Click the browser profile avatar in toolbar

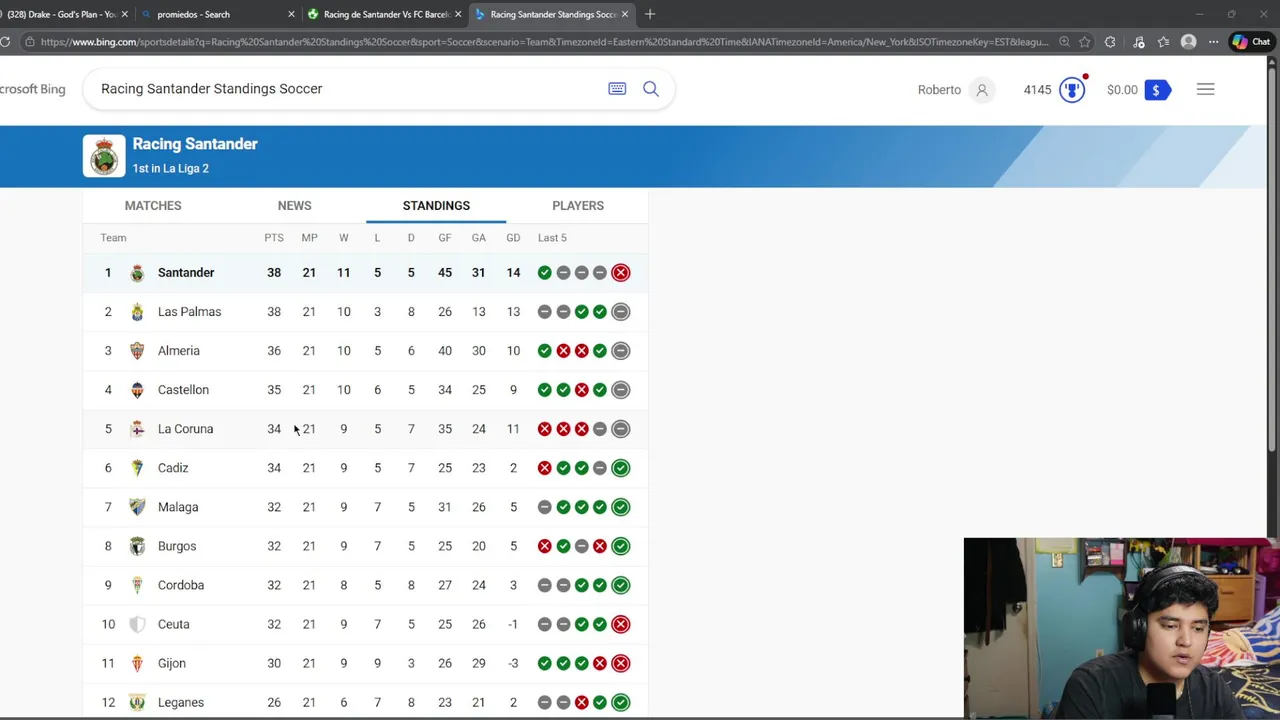[1188, 42]
